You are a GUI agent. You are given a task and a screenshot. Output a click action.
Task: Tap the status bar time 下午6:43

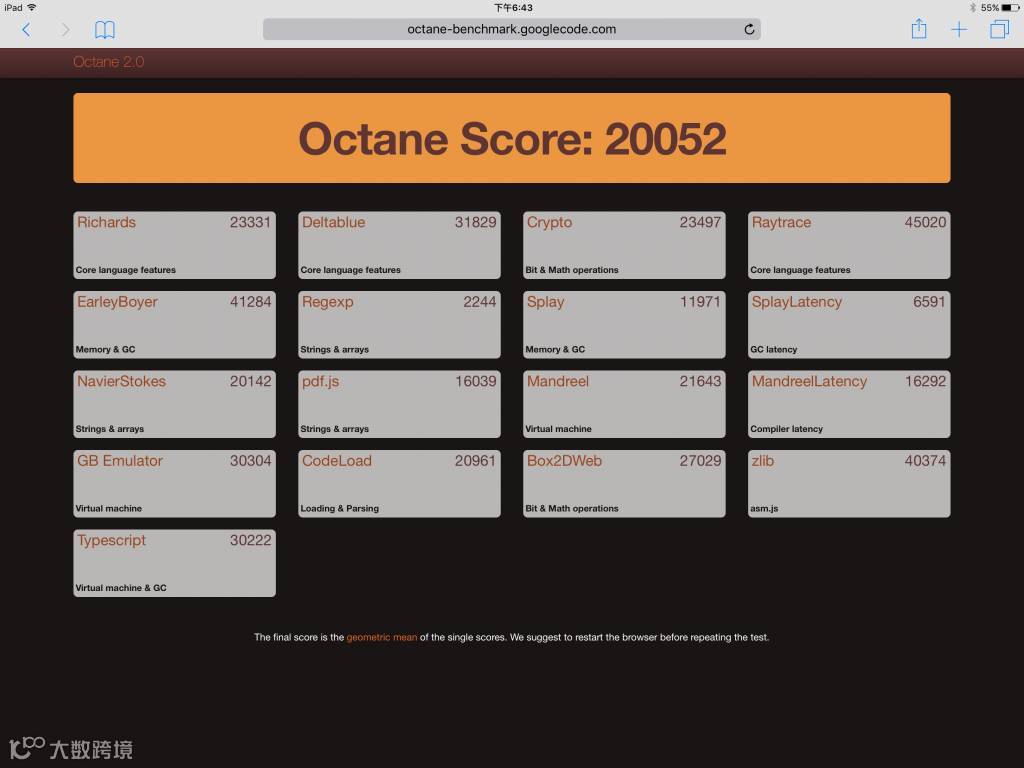513,8
